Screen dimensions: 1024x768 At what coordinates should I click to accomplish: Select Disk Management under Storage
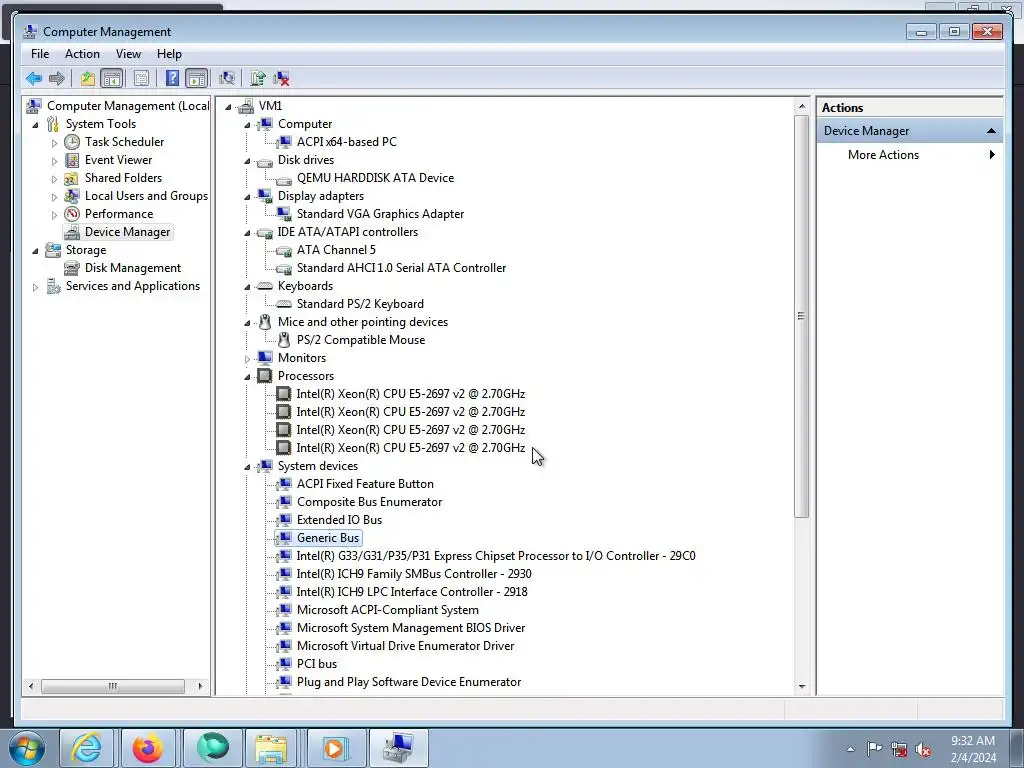point(133,268)
